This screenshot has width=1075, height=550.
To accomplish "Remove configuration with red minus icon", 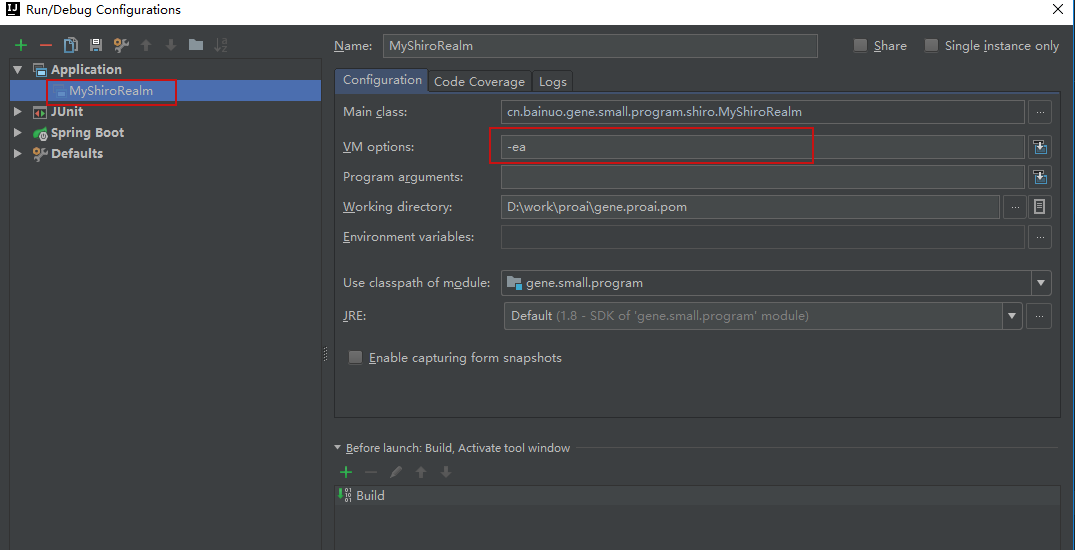I will click(46, 45).
